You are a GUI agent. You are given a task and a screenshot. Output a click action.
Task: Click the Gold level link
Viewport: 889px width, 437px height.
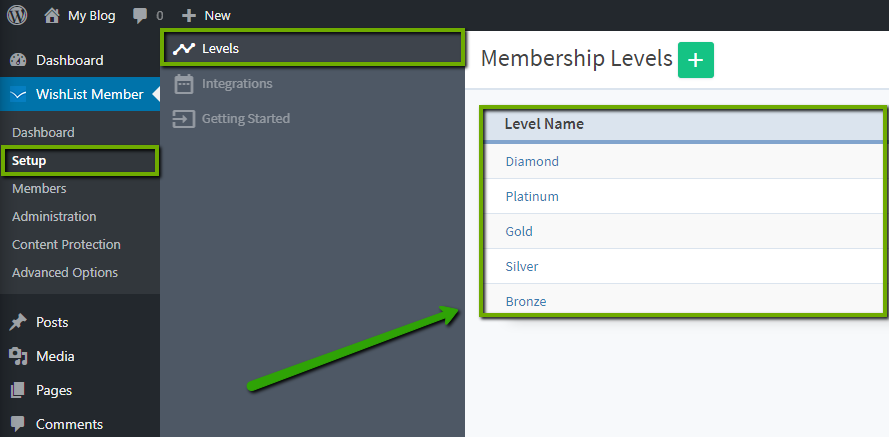[519, 231]
